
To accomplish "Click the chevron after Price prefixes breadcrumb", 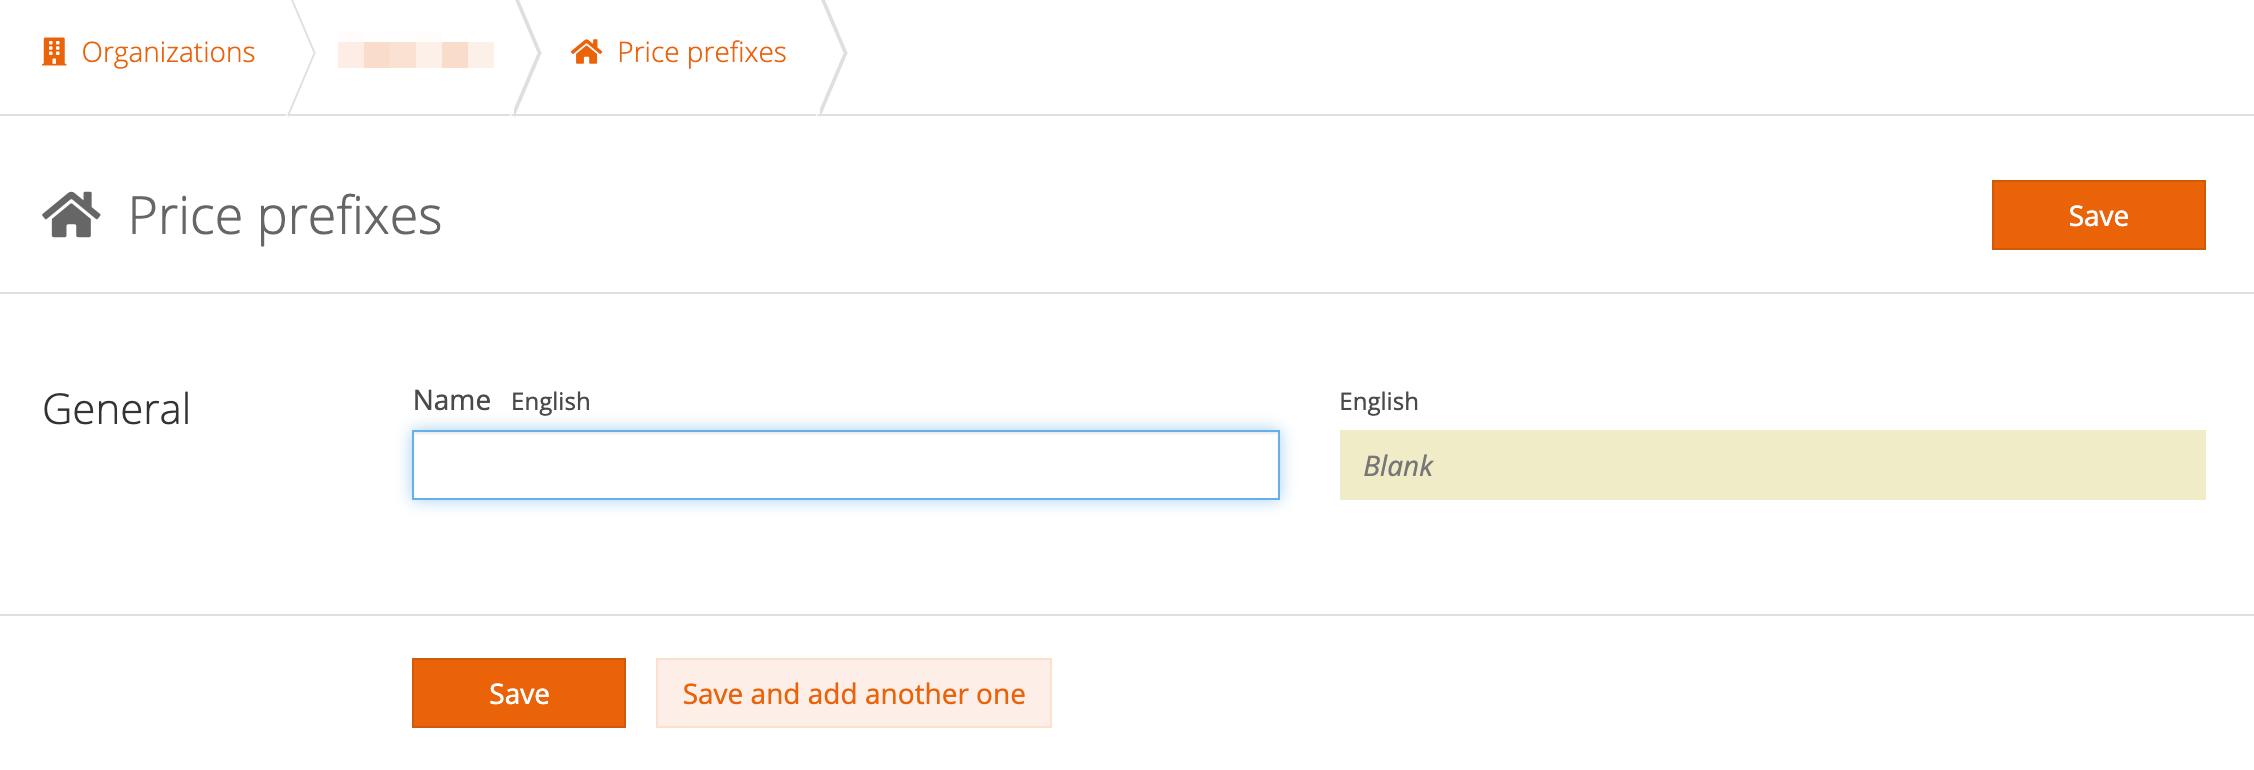I will (833, 56).
